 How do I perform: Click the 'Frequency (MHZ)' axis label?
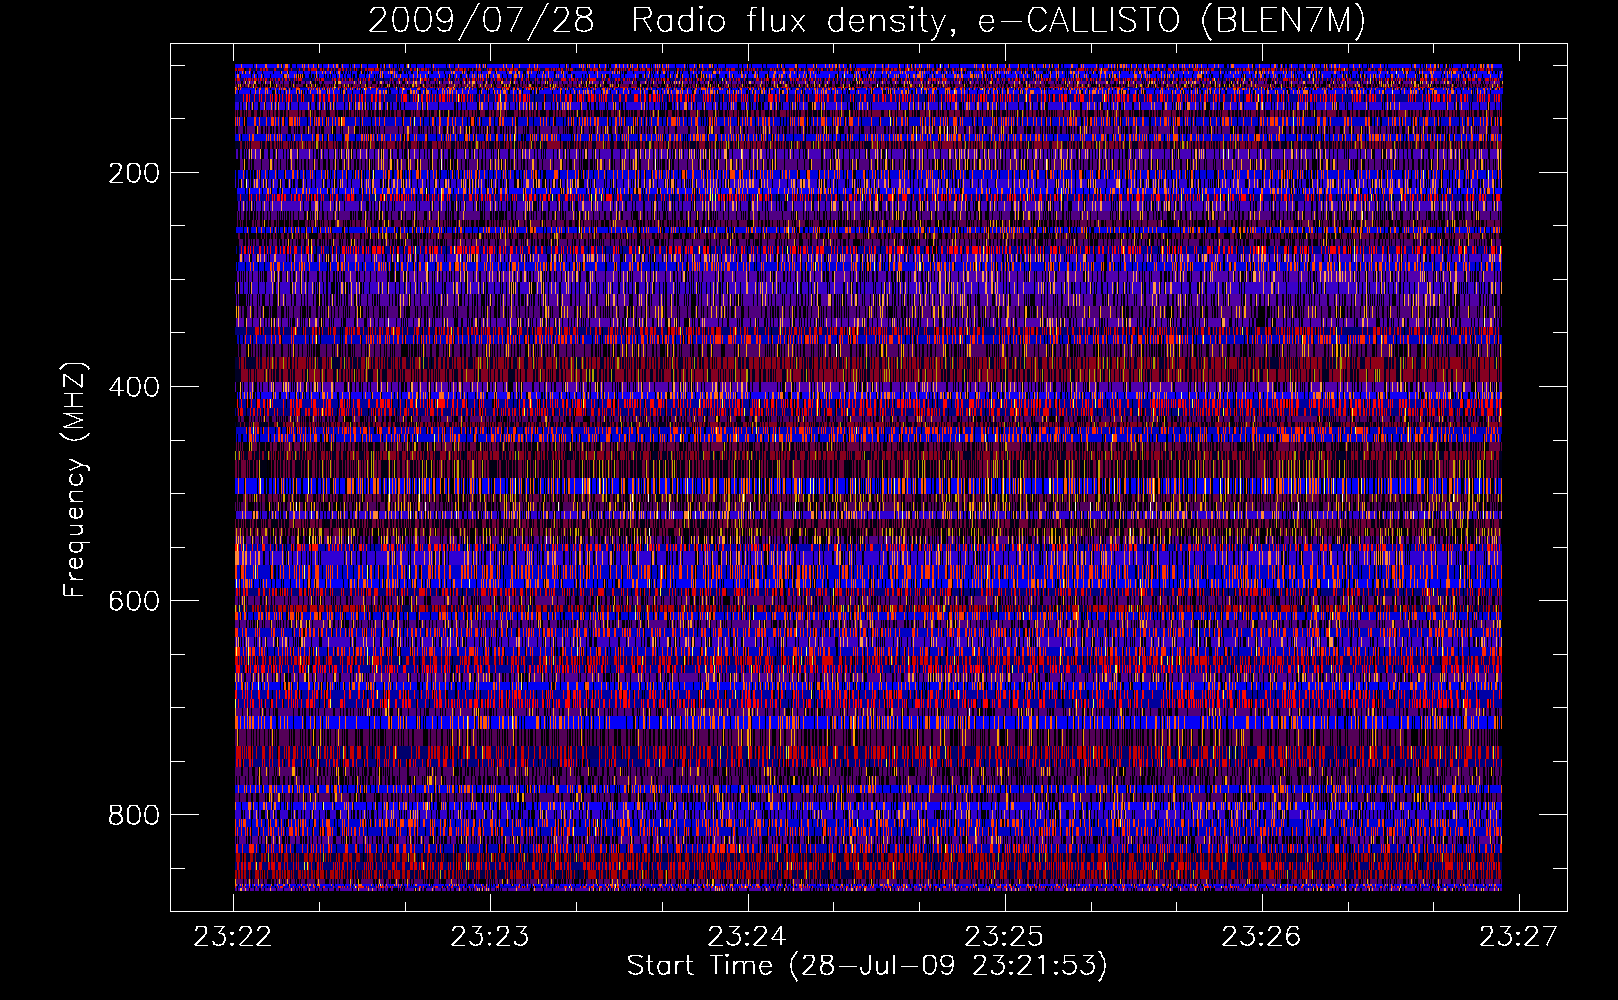(75, 480)
